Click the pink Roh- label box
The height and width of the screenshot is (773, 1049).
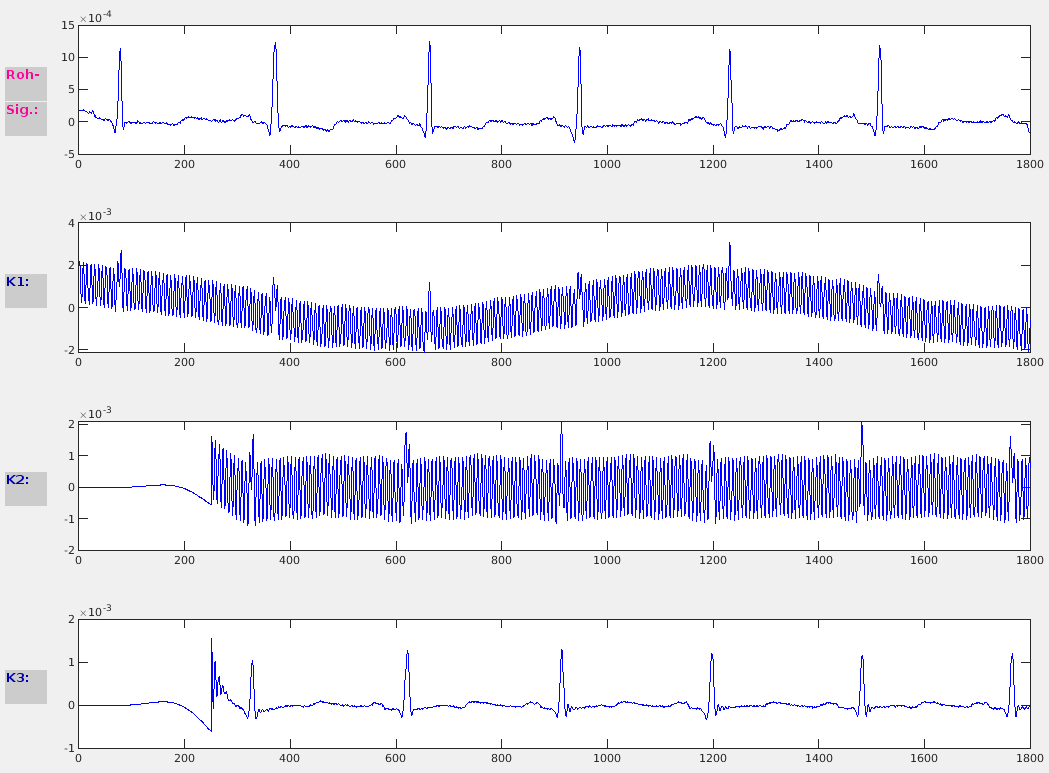pos(26,76)
